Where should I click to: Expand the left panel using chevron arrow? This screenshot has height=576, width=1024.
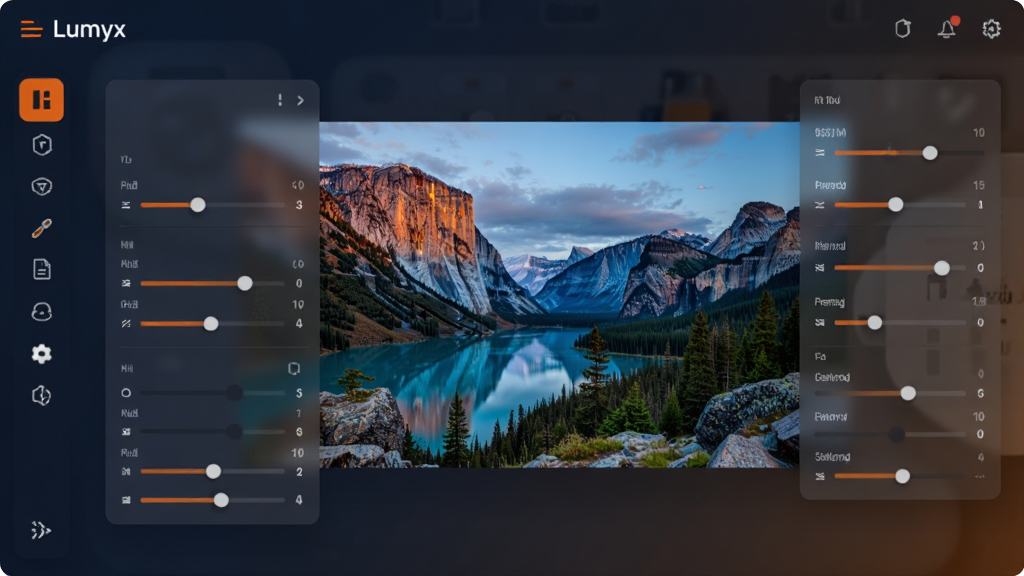pyautogui.click(x=300, y=101)
